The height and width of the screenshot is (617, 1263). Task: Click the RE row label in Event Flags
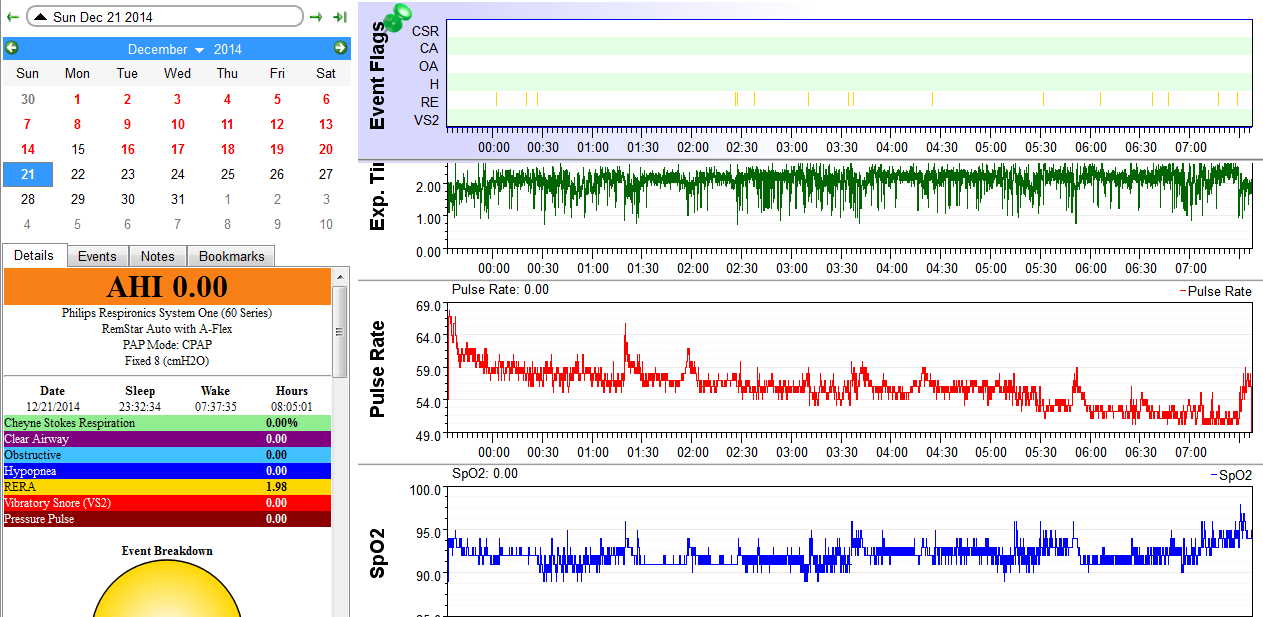429,102
